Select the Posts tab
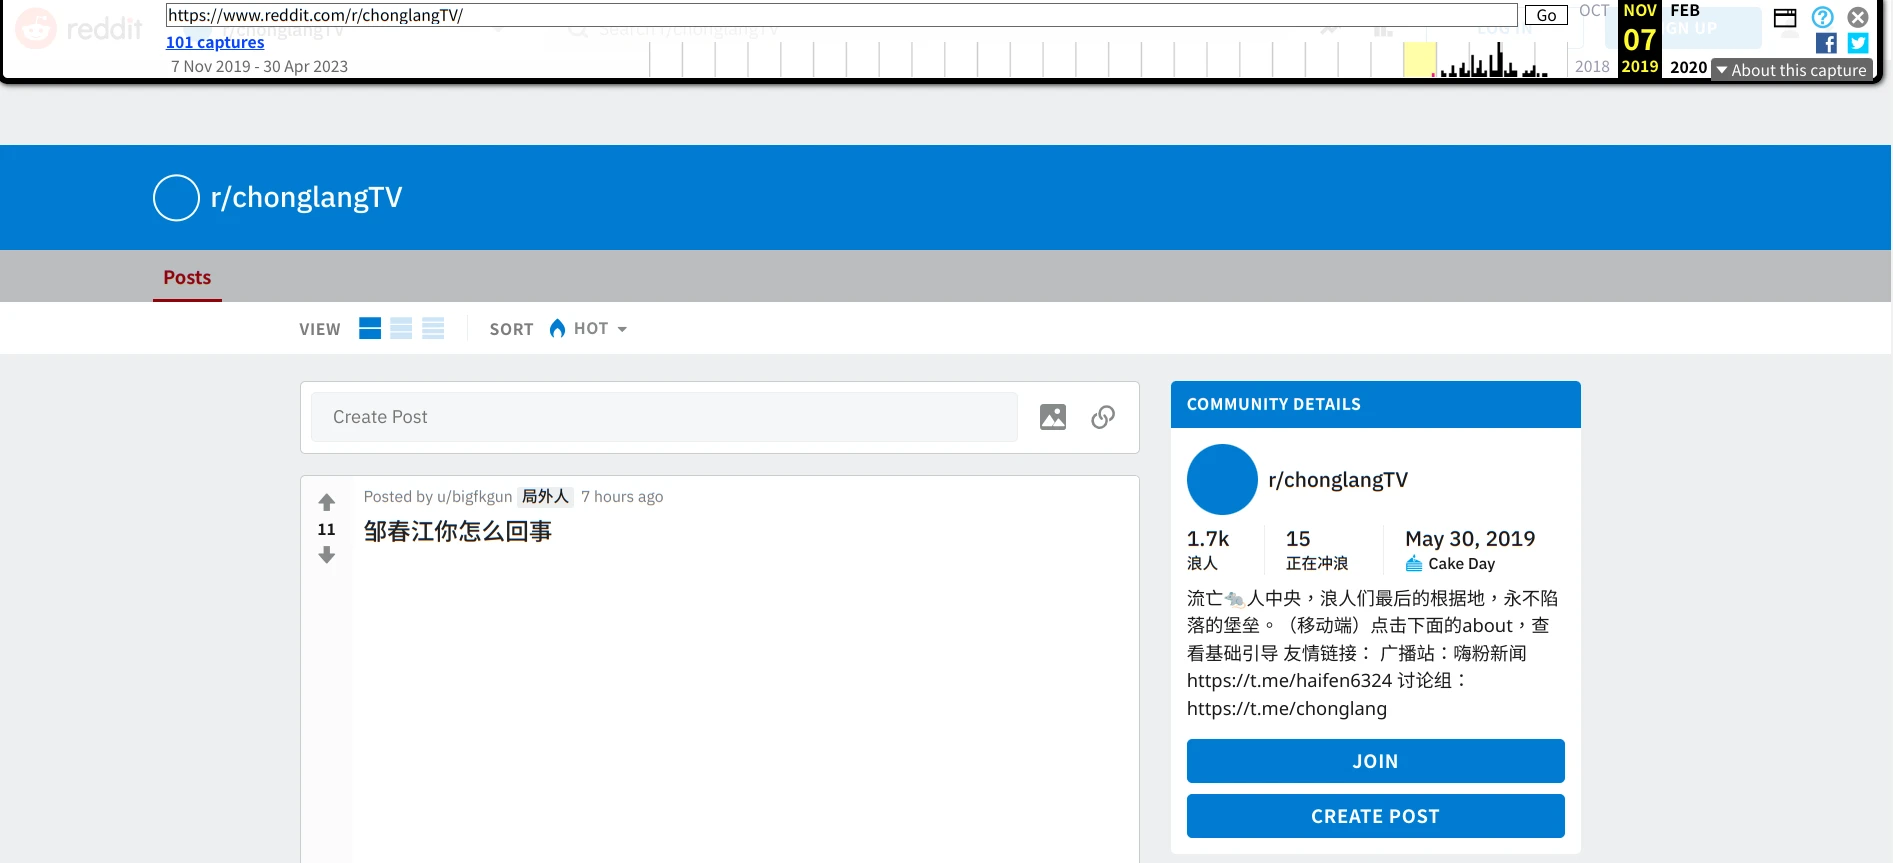This screenshot has width=1893, height=863. click(187, 277)
